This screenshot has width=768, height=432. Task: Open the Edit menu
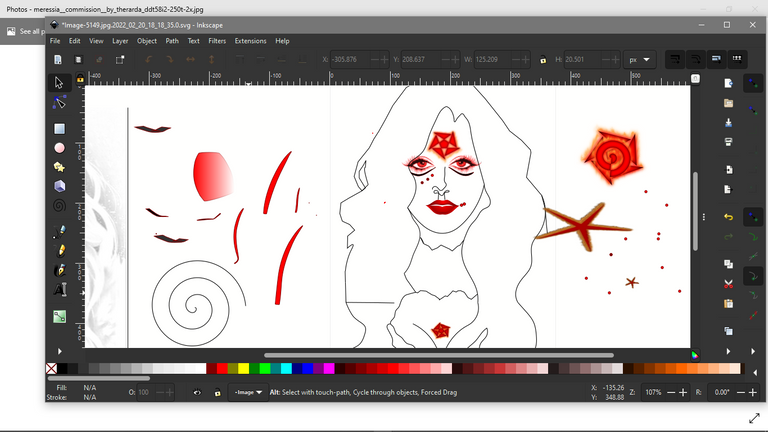tap(74, 41)
